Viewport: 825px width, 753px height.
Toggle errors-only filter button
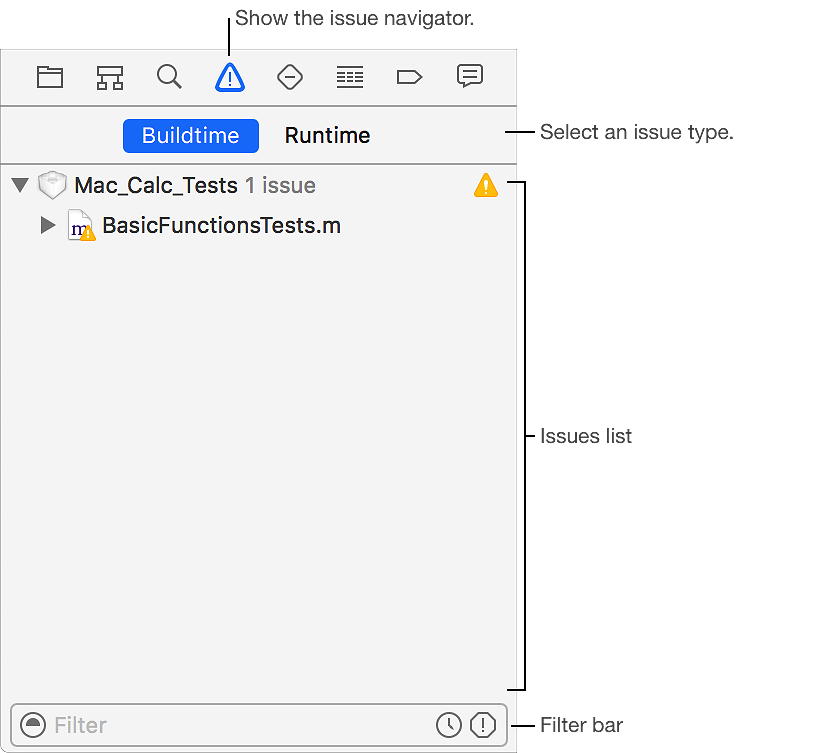click(483, 725)
